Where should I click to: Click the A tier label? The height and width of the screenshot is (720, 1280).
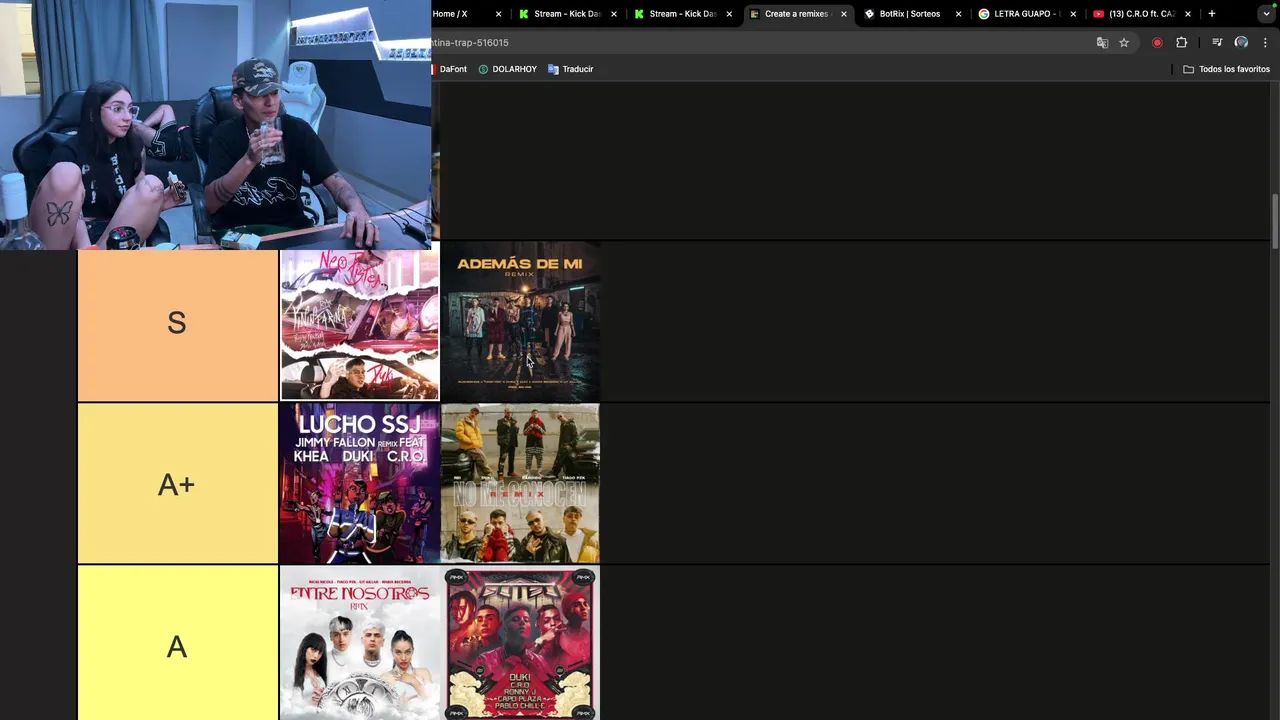click(x=177, y=647)
